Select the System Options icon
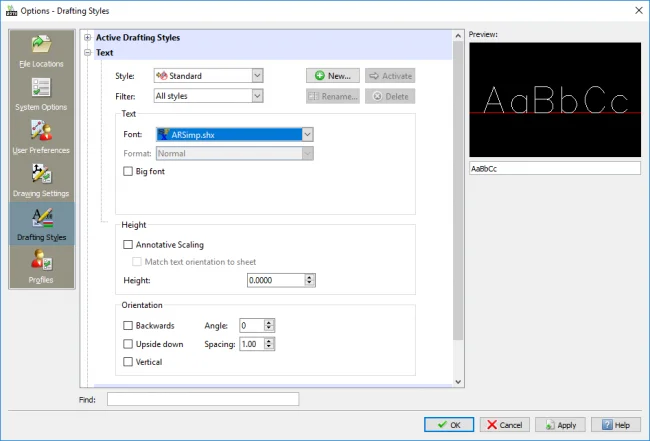650x441 pixels. click(41, 93)
